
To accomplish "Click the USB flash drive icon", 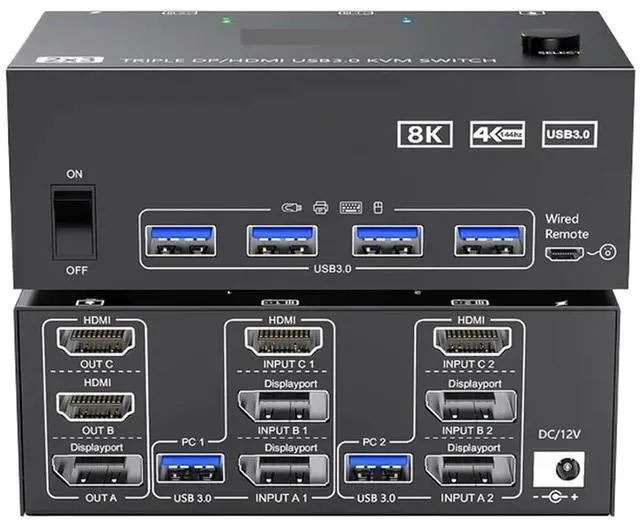I will 291,208.
